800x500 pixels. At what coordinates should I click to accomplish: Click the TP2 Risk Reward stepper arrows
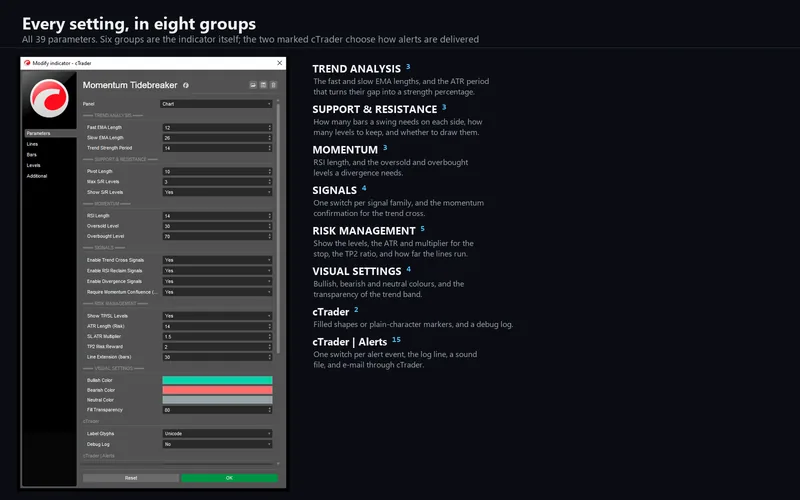[270, 347]
